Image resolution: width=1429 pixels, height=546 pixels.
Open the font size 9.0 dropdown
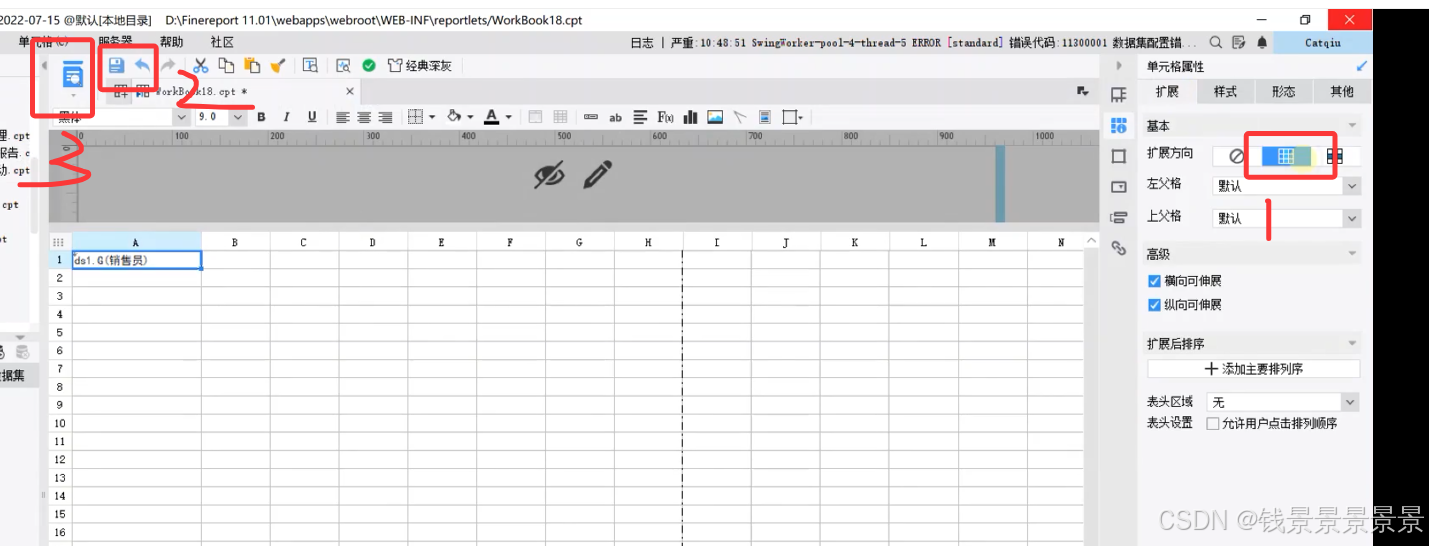point(237,117)
